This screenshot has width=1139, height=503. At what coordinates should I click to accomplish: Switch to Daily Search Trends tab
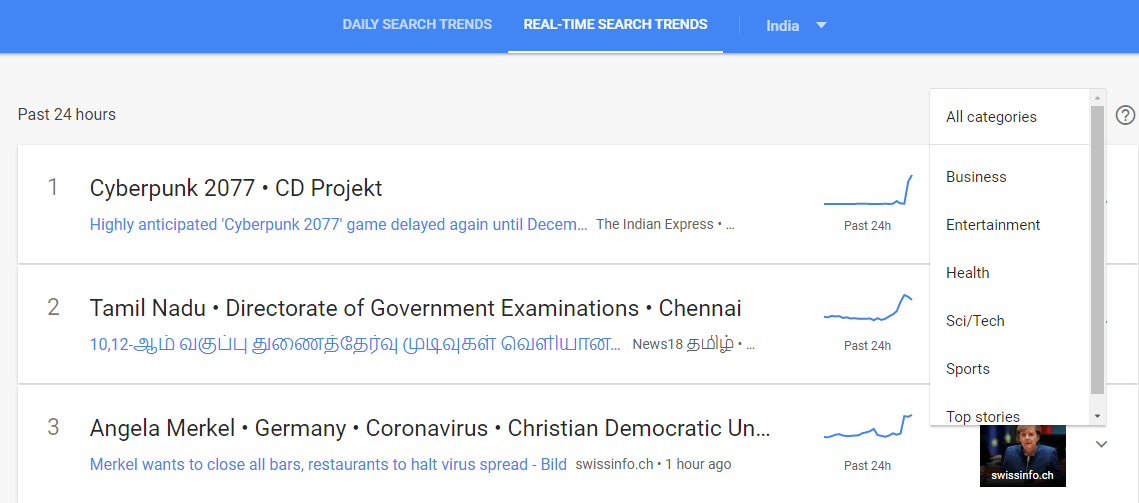(x=417, y=24)
